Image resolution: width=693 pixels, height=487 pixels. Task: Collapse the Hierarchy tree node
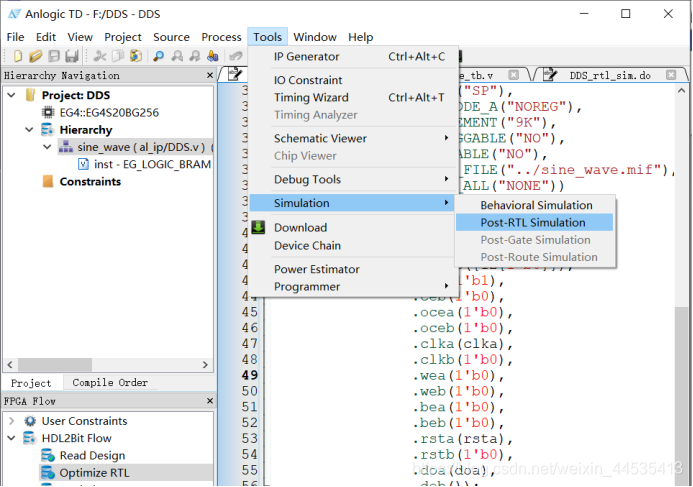click(29, 130)
